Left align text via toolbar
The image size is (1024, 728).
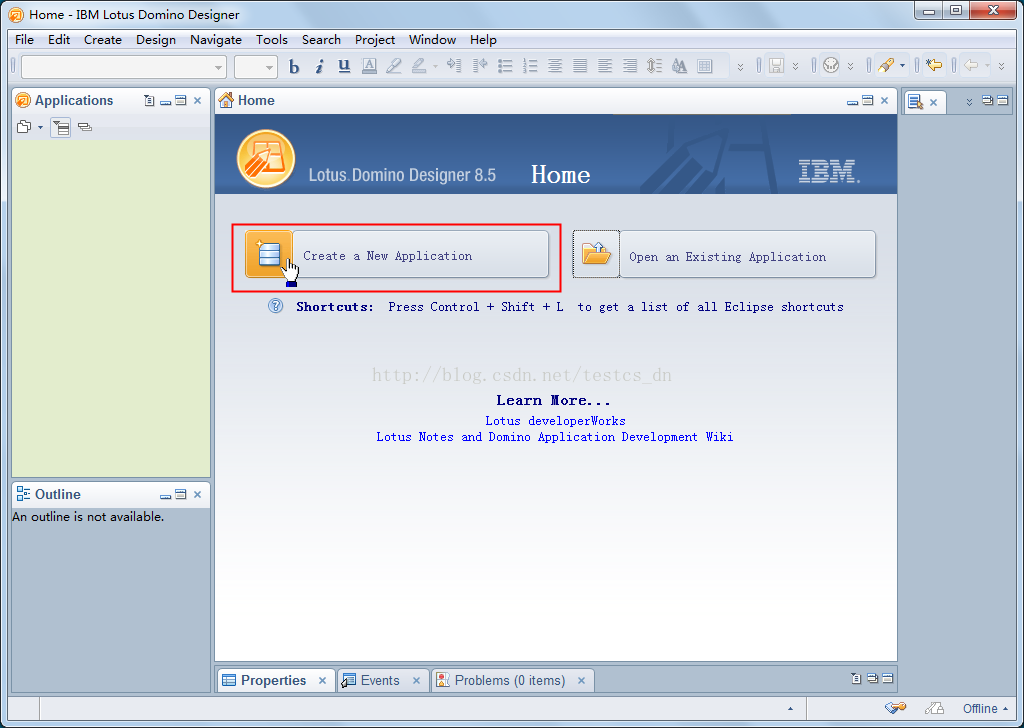coord(605,66)
